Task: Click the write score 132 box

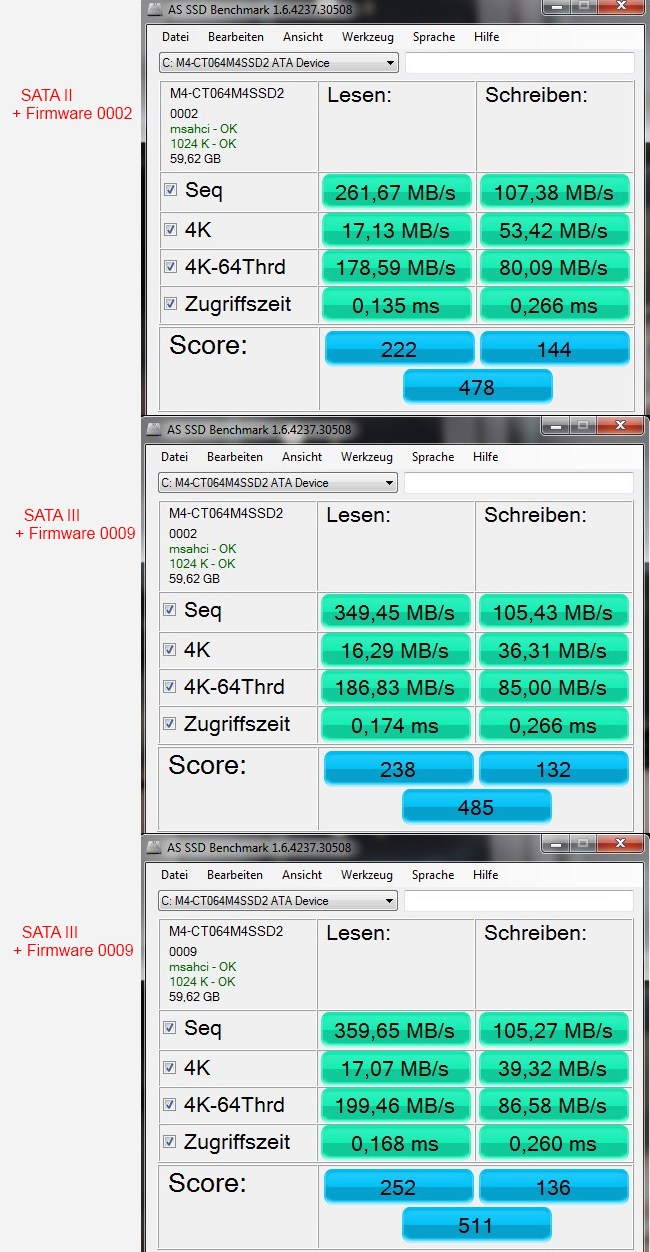Action: (554, 768)
